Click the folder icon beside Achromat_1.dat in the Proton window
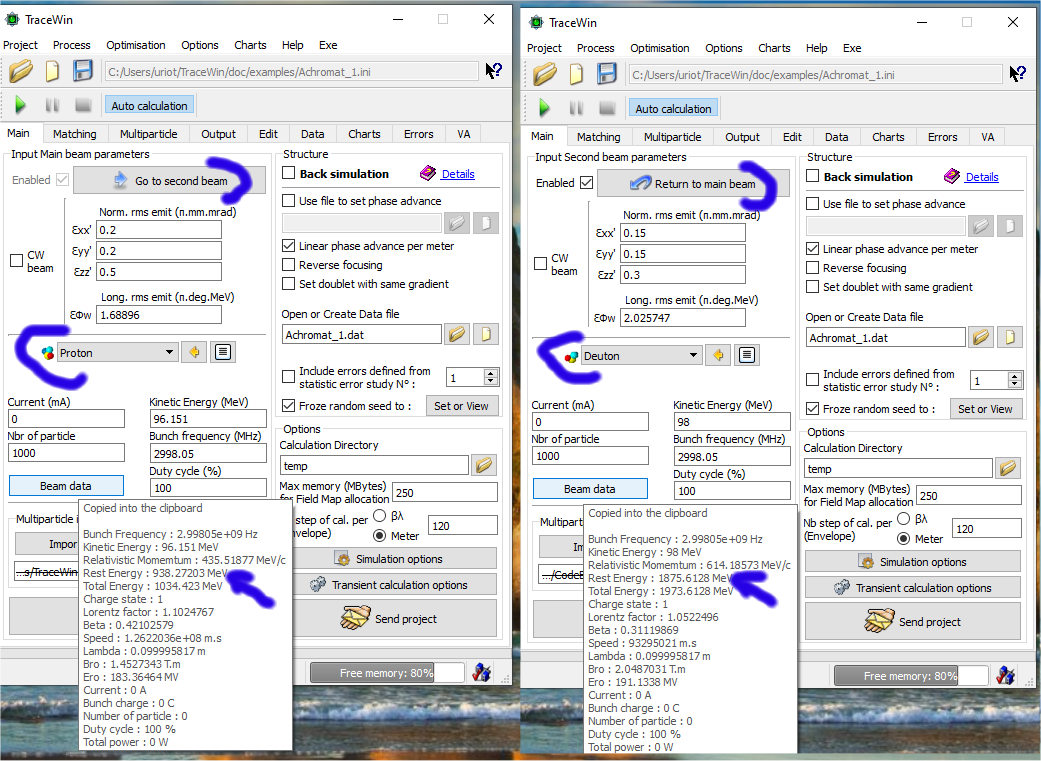Image resolution: width=1041 pixels, height=761 pixels. tap(457, 334)
